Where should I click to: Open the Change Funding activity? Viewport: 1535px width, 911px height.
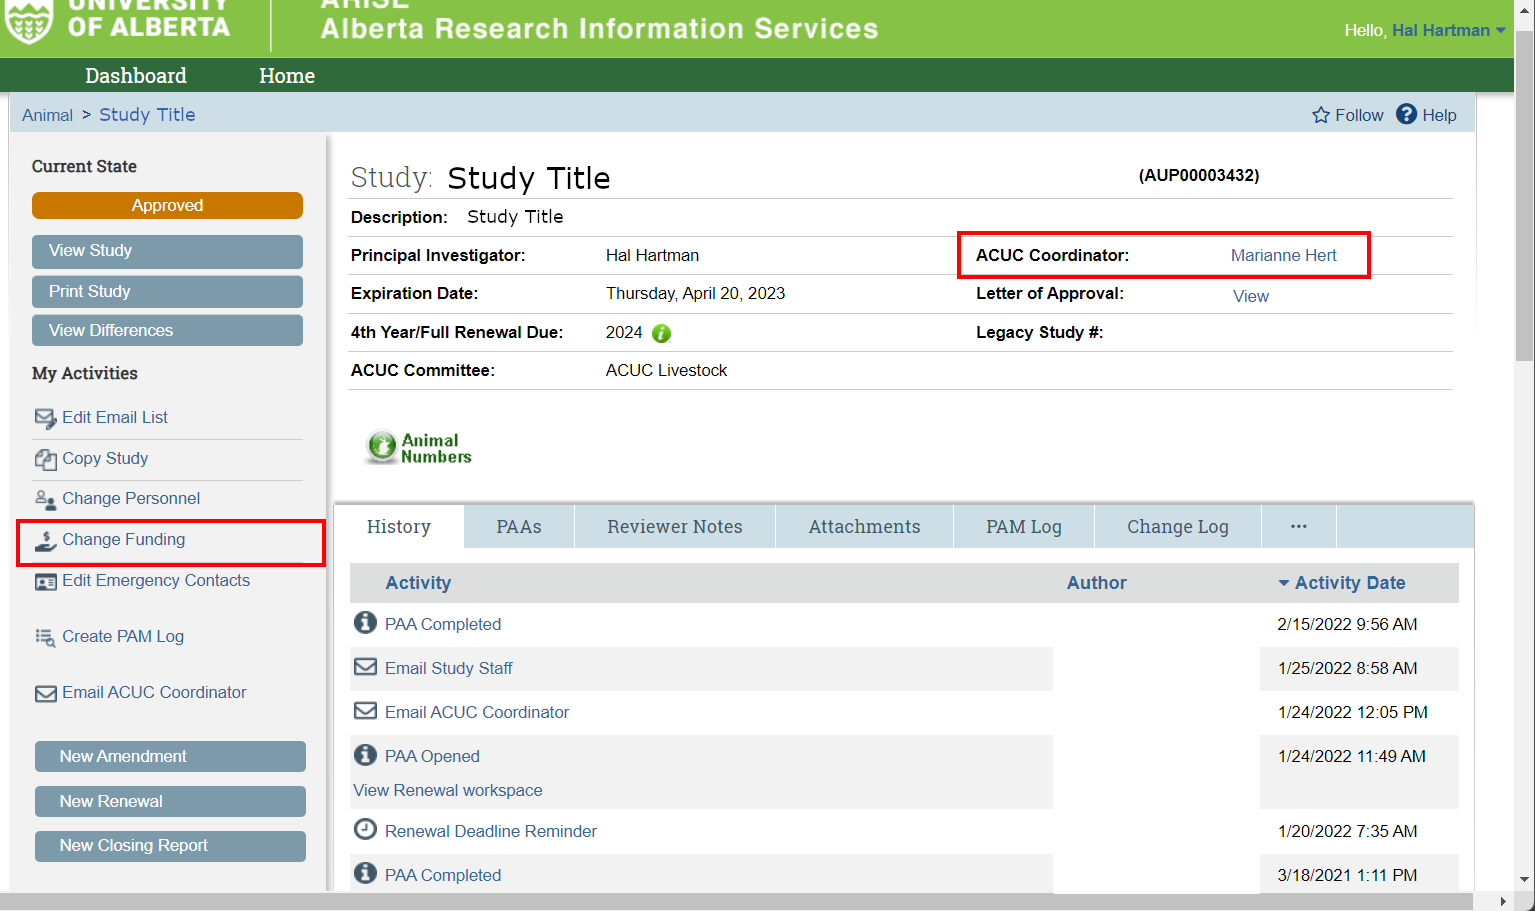point(123,540)
